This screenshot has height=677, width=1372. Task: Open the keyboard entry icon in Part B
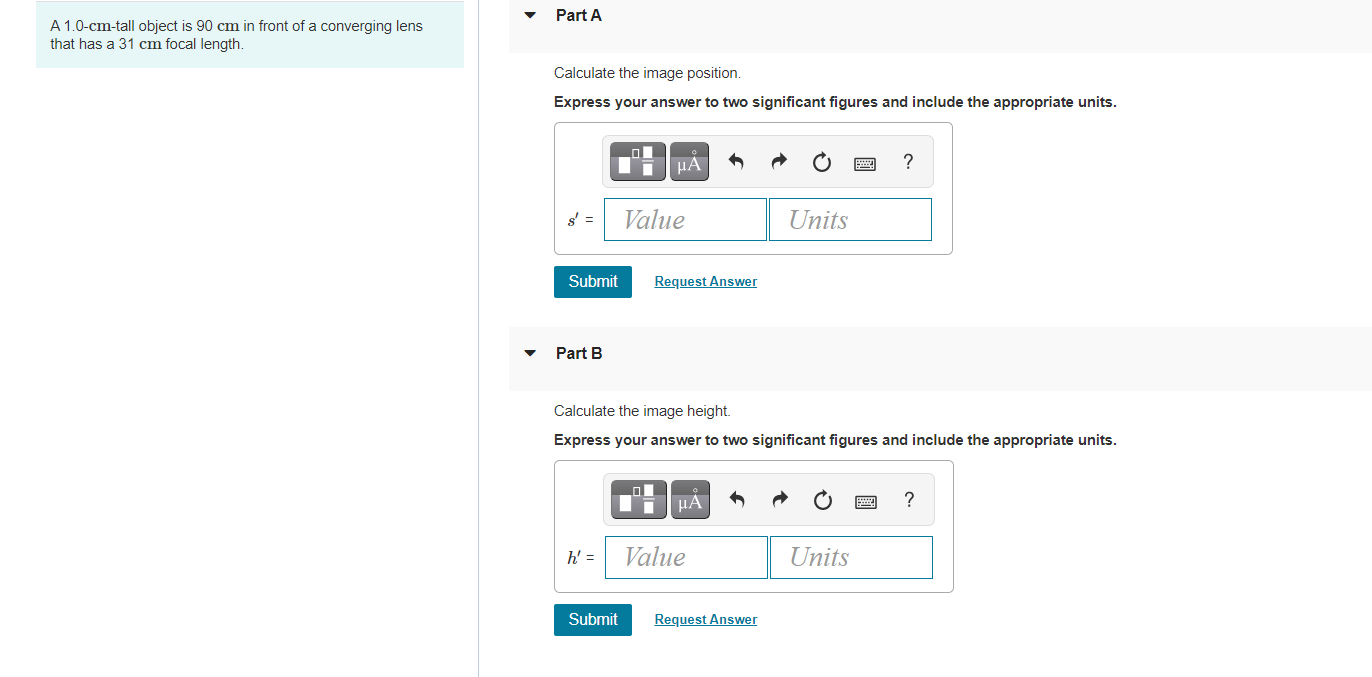click(x=866, y=500)
